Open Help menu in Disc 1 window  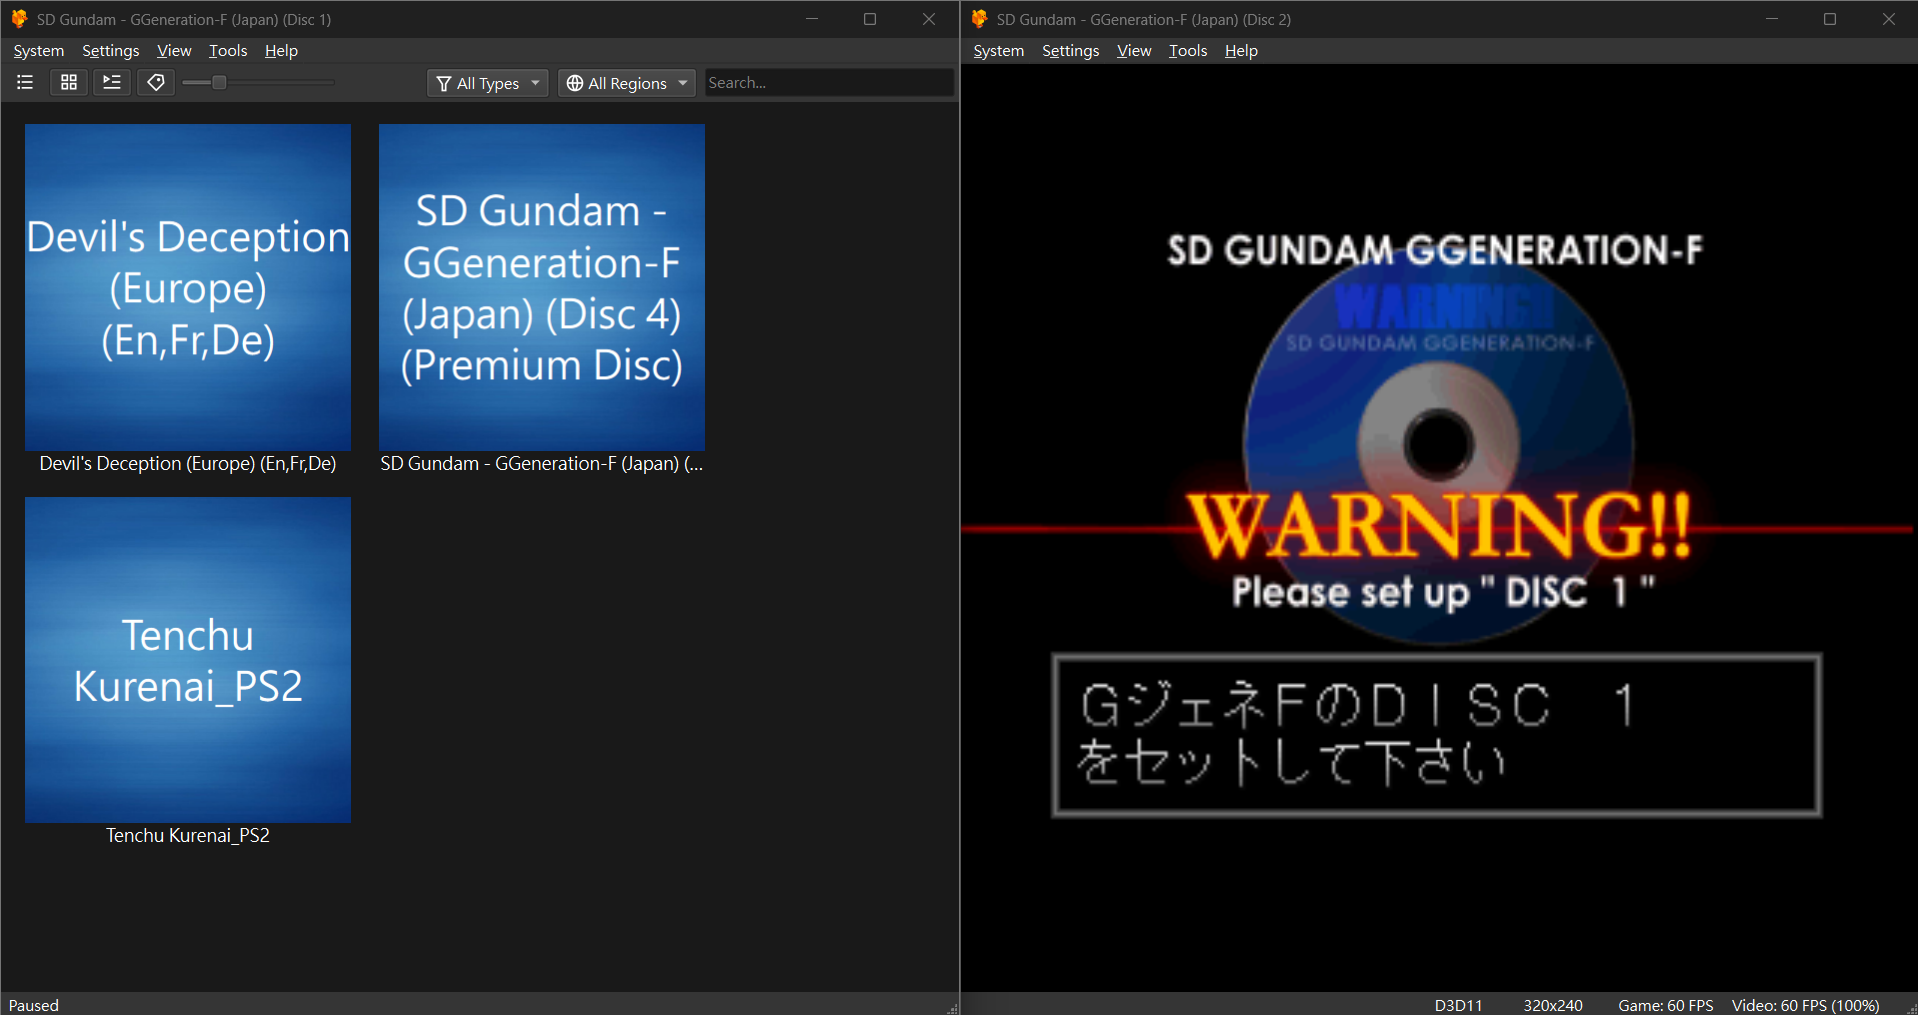pos(281,51)
